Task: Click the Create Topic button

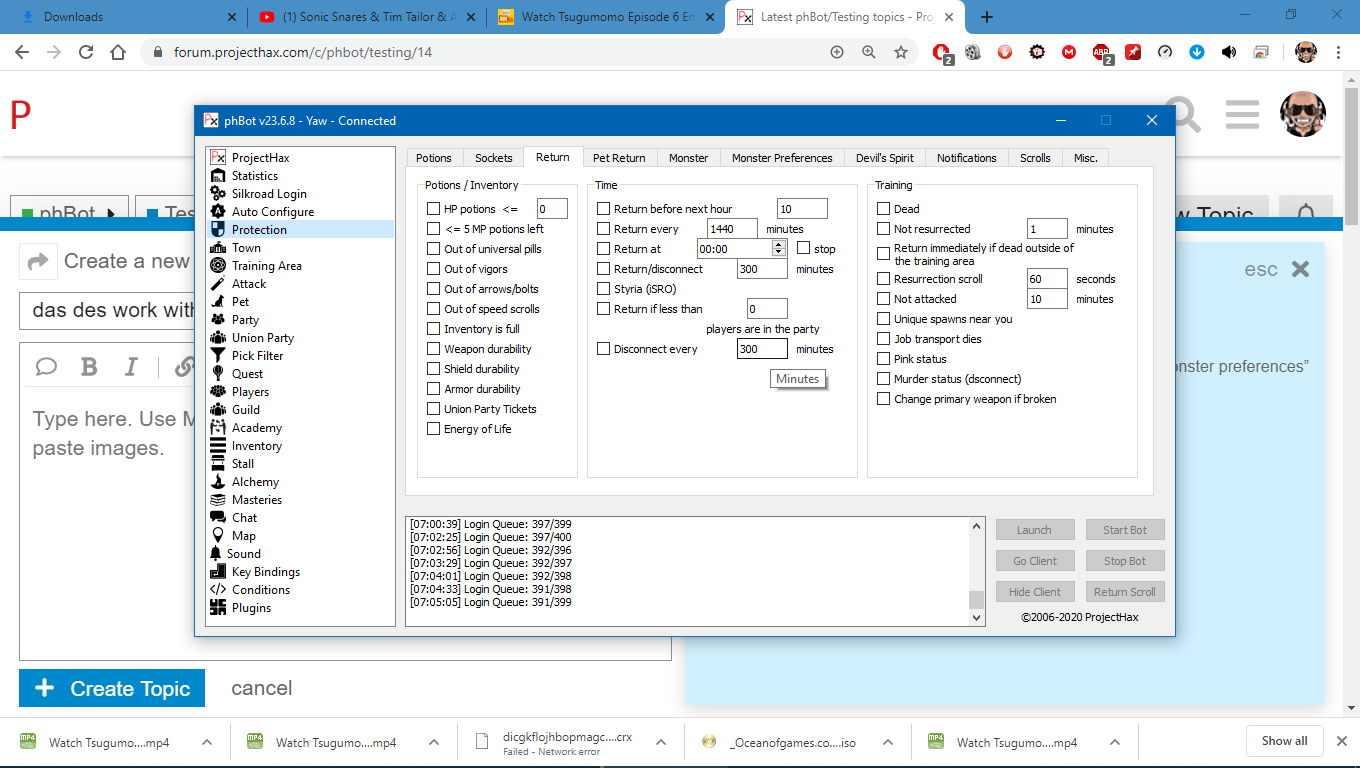Action: [x=112, y=689]
